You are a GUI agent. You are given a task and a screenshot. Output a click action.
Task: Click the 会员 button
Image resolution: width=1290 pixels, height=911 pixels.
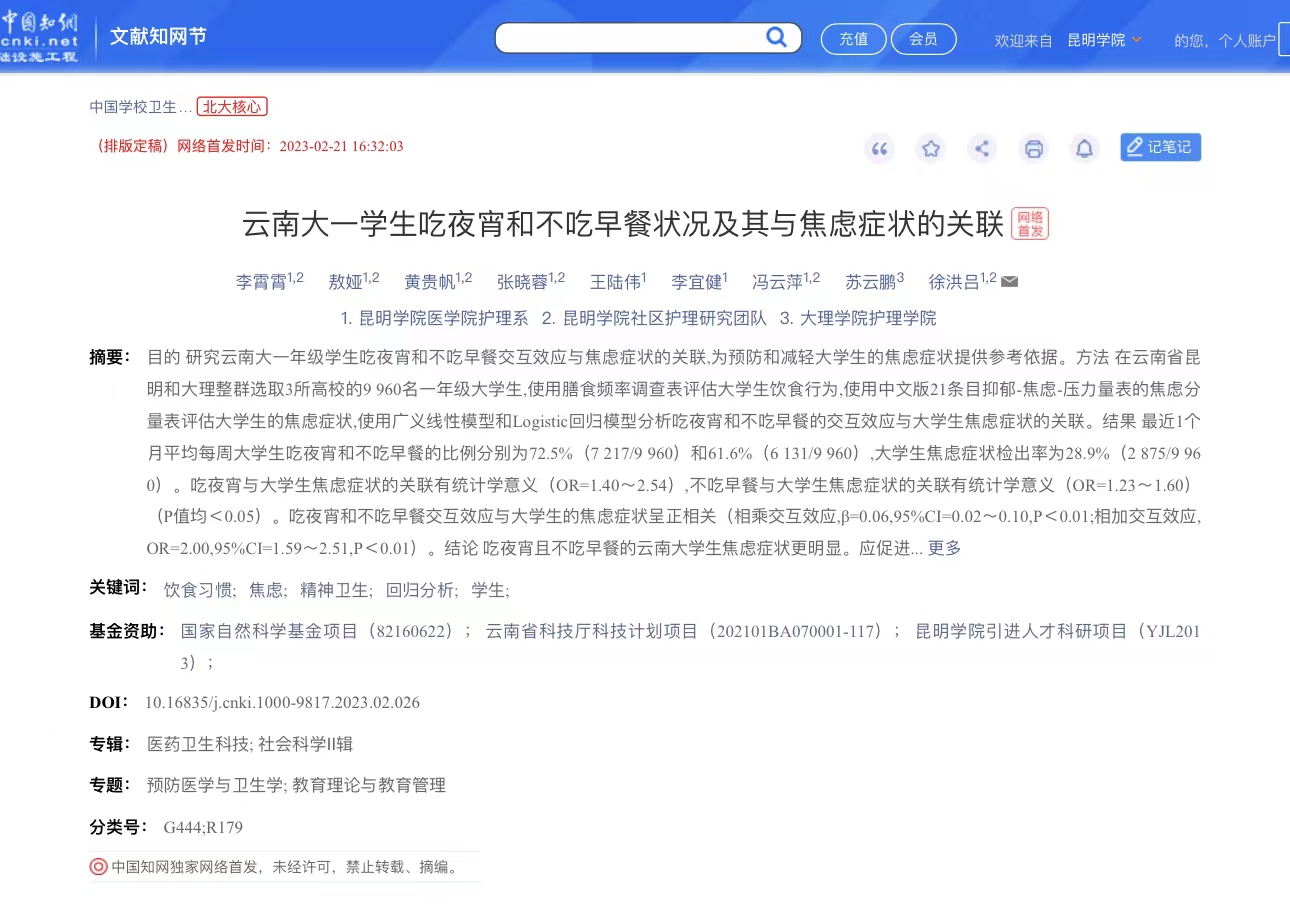(923, 39)
